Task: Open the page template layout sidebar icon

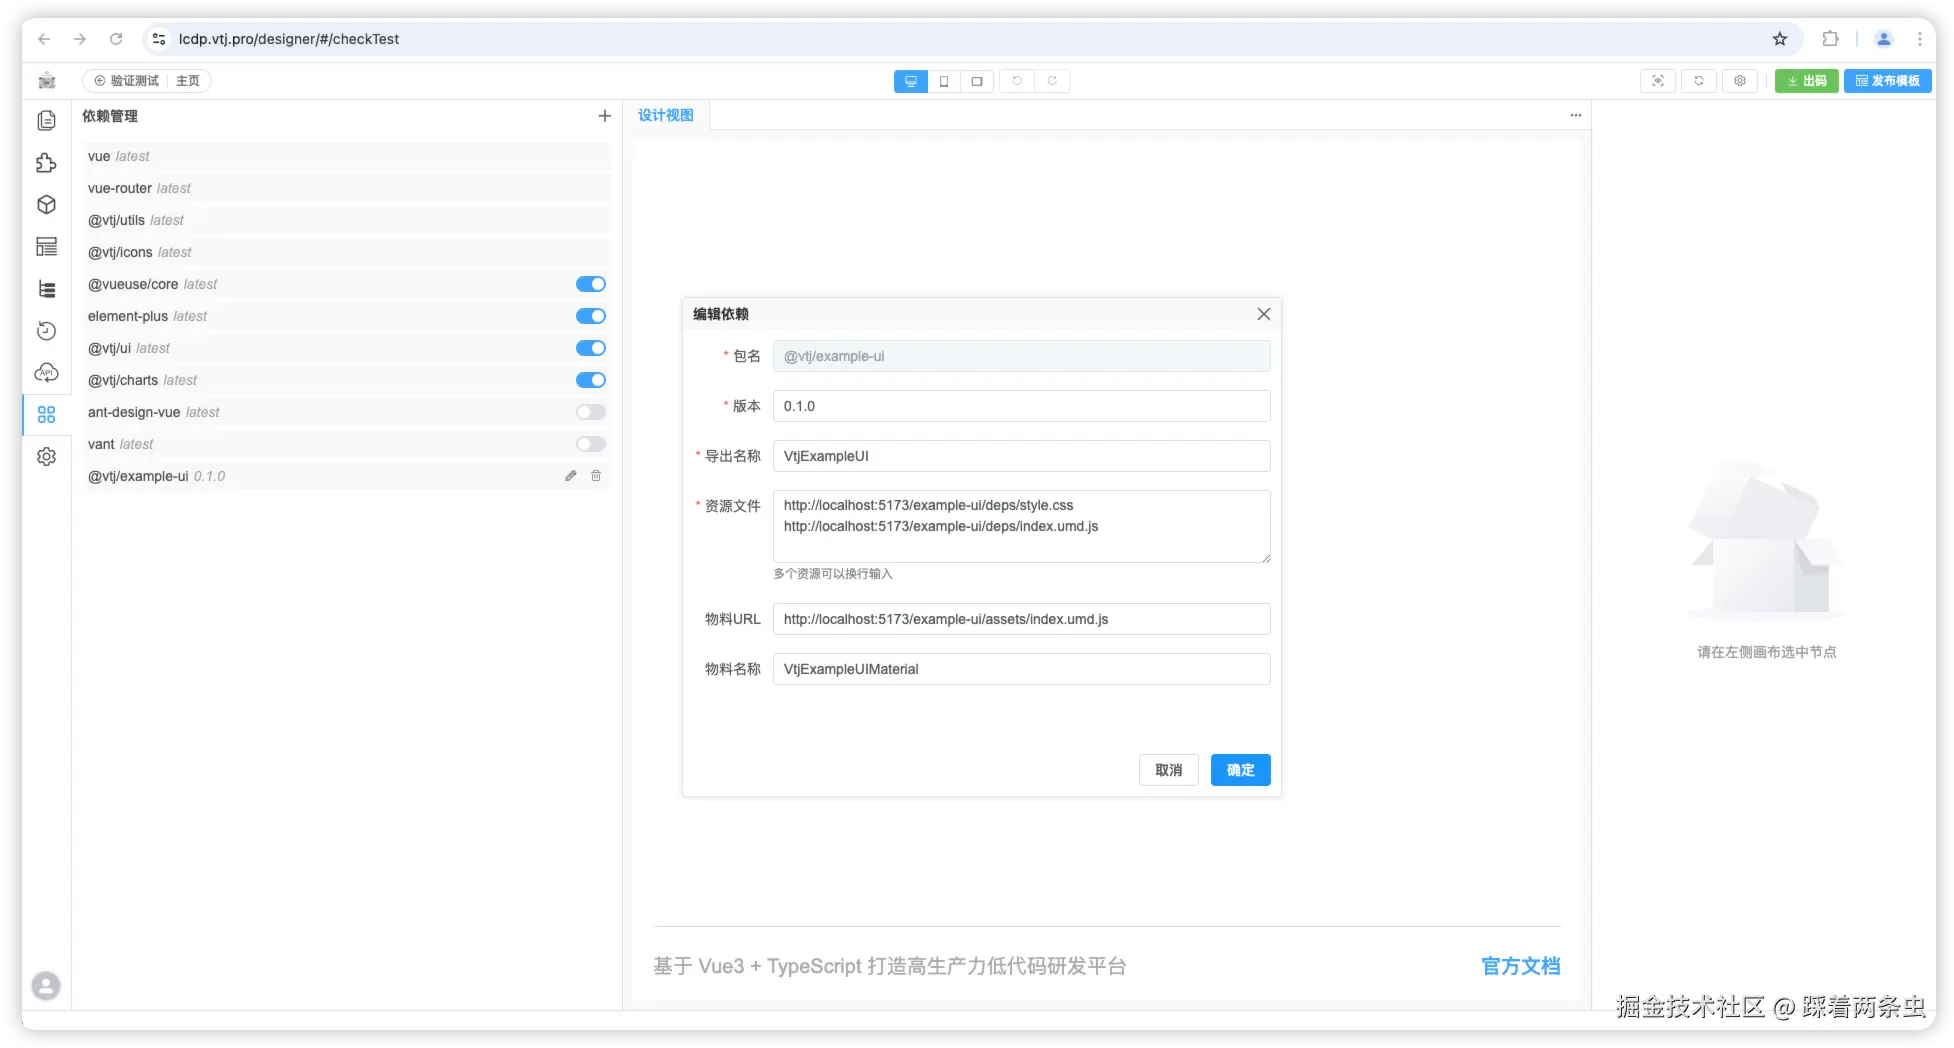Action: coord(46,247)
